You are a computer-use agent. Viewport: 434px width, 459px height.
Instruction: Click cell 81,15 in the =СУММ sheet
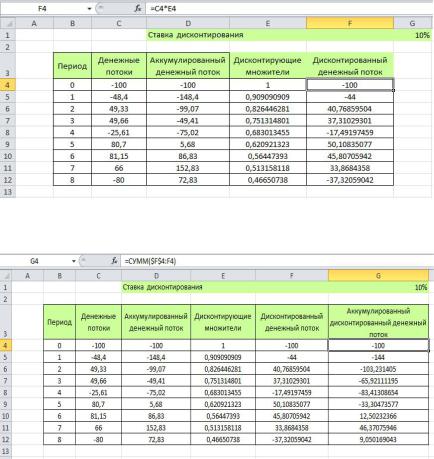click(98, 416)
